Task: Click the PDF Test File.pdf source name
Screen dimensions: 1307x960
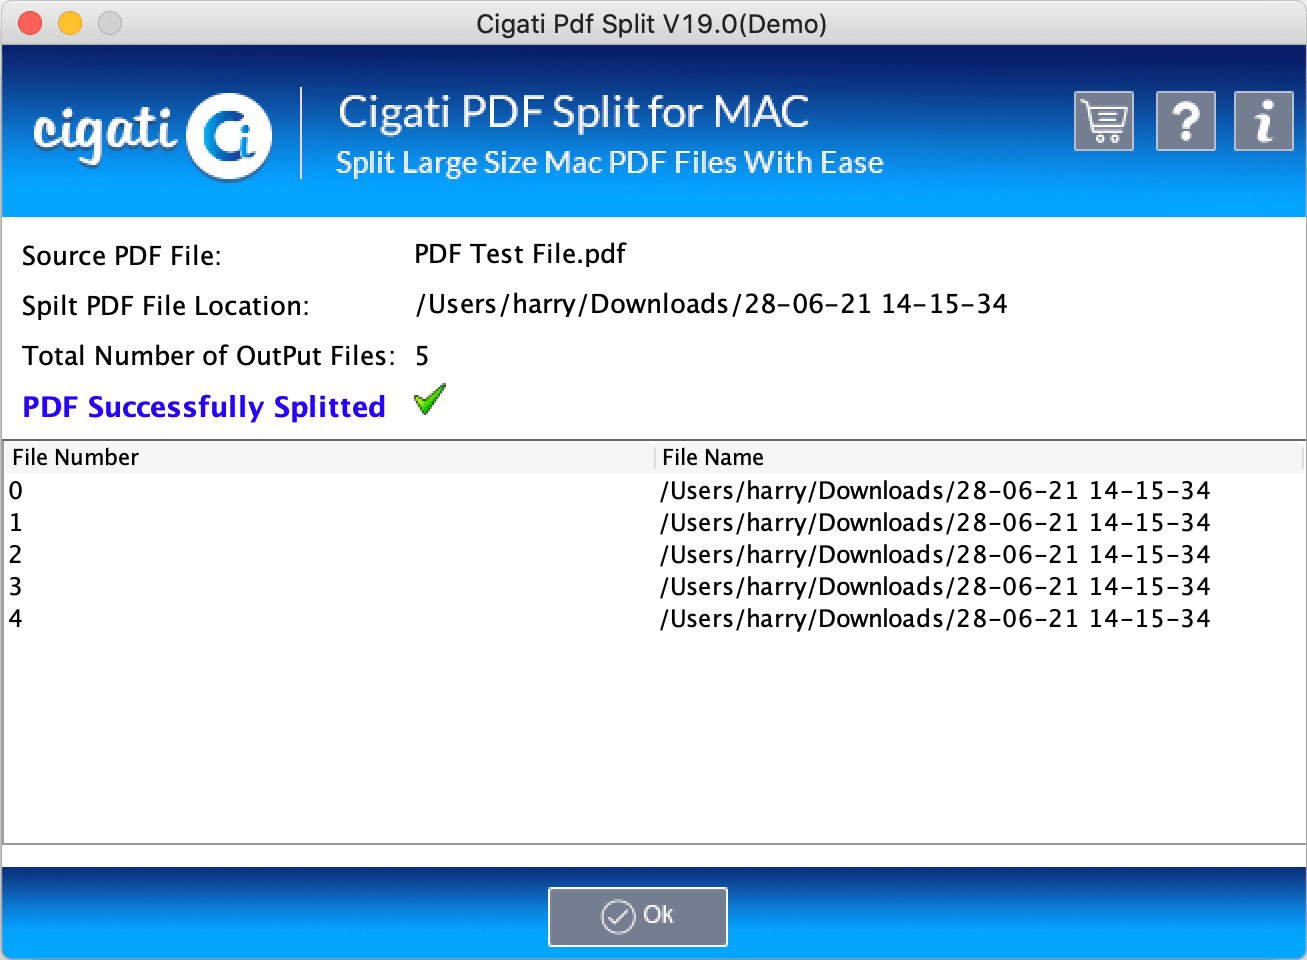Action: click(x=520, y=254)
